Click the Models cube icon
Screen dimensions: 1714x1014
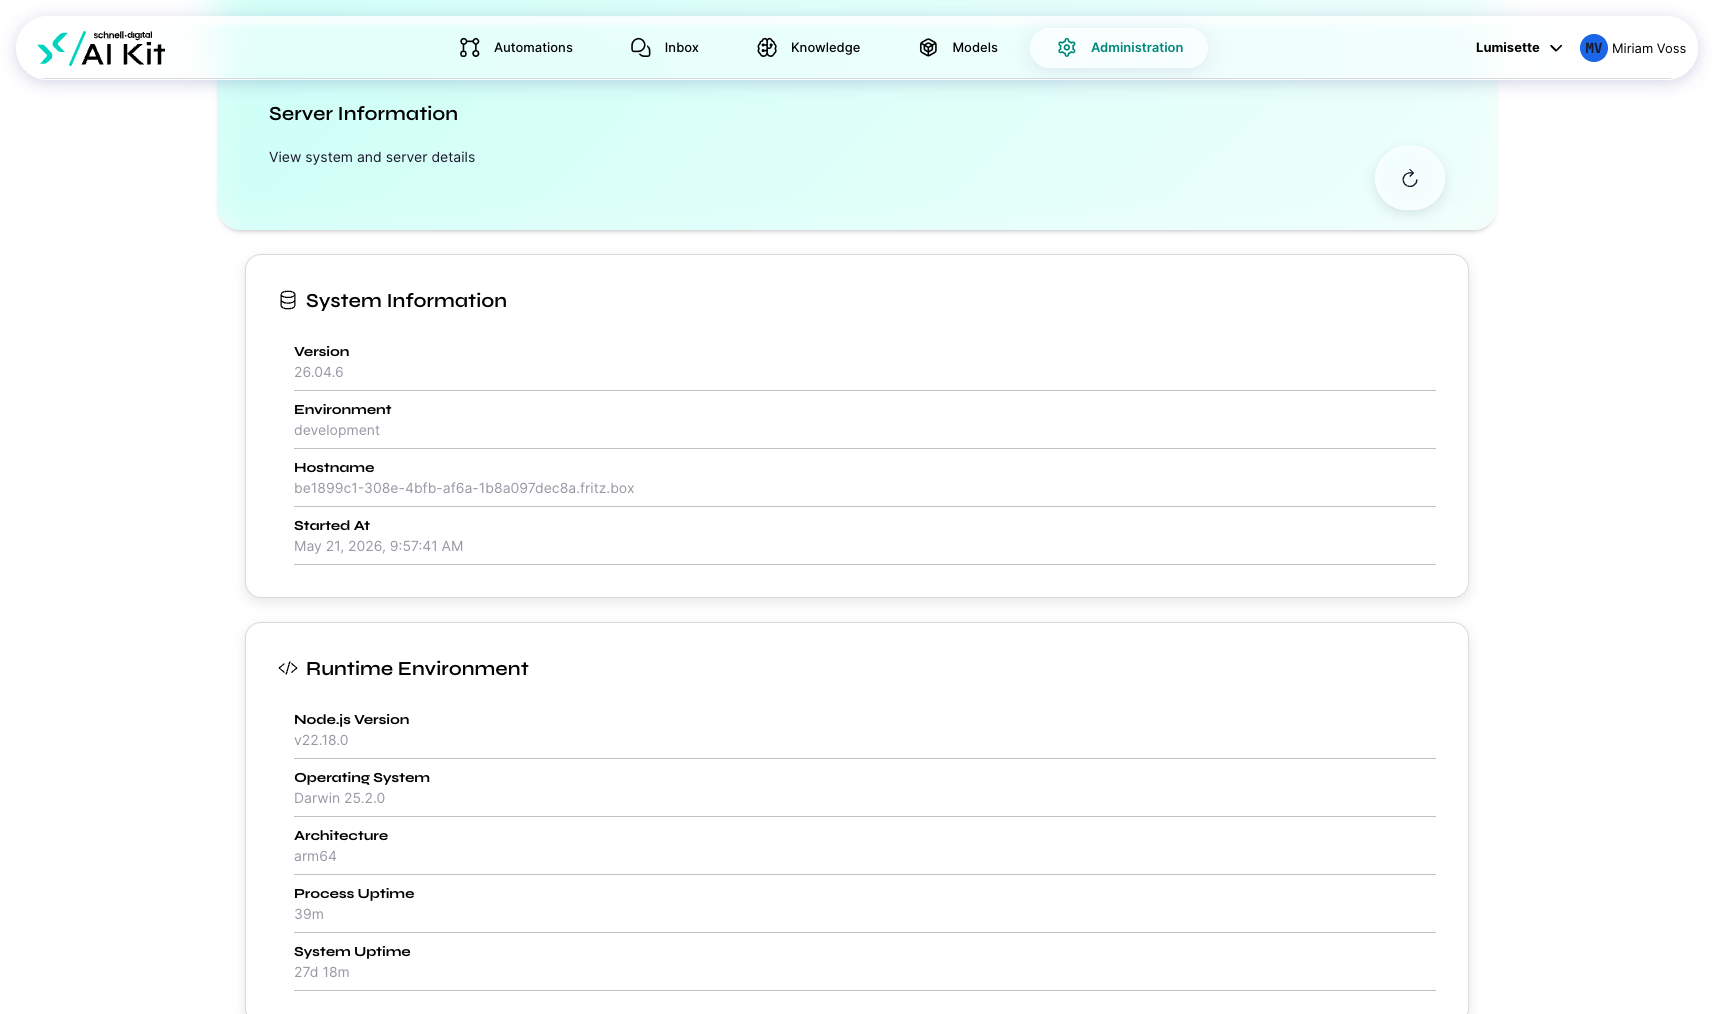point(928,48)
